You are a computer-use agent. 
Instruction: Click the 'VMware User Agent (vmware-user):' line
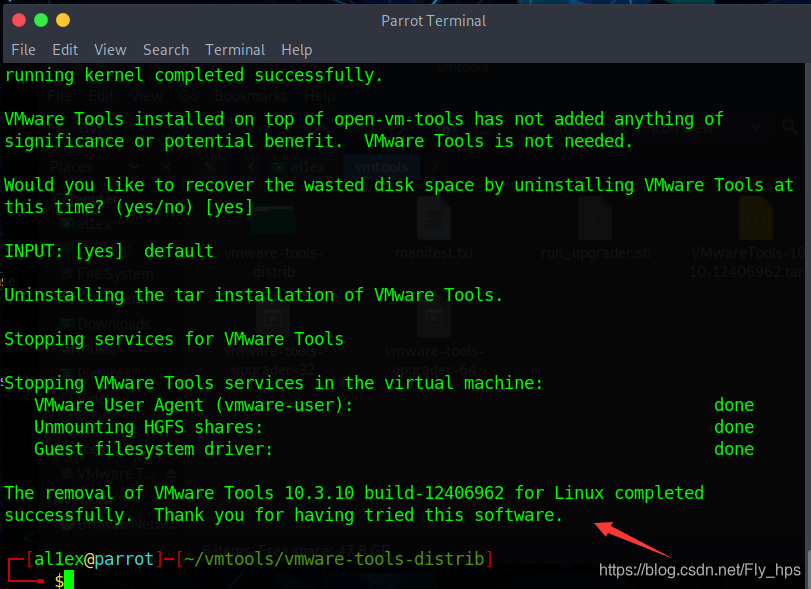tap(193, 405)
